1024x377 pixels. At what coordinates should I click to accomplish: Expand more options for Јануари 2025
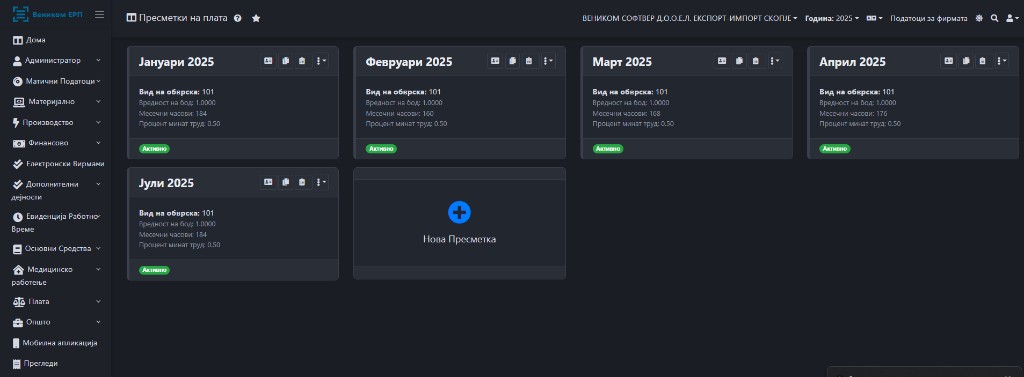[321, 61]
